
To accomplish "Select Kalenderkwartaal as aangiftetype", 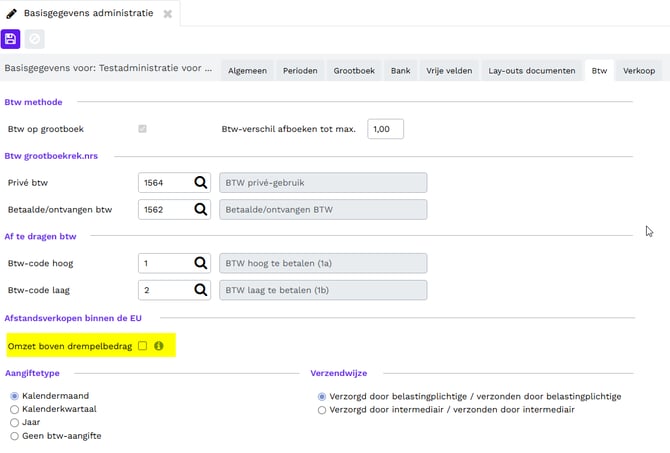I will (x=14, y=409).
